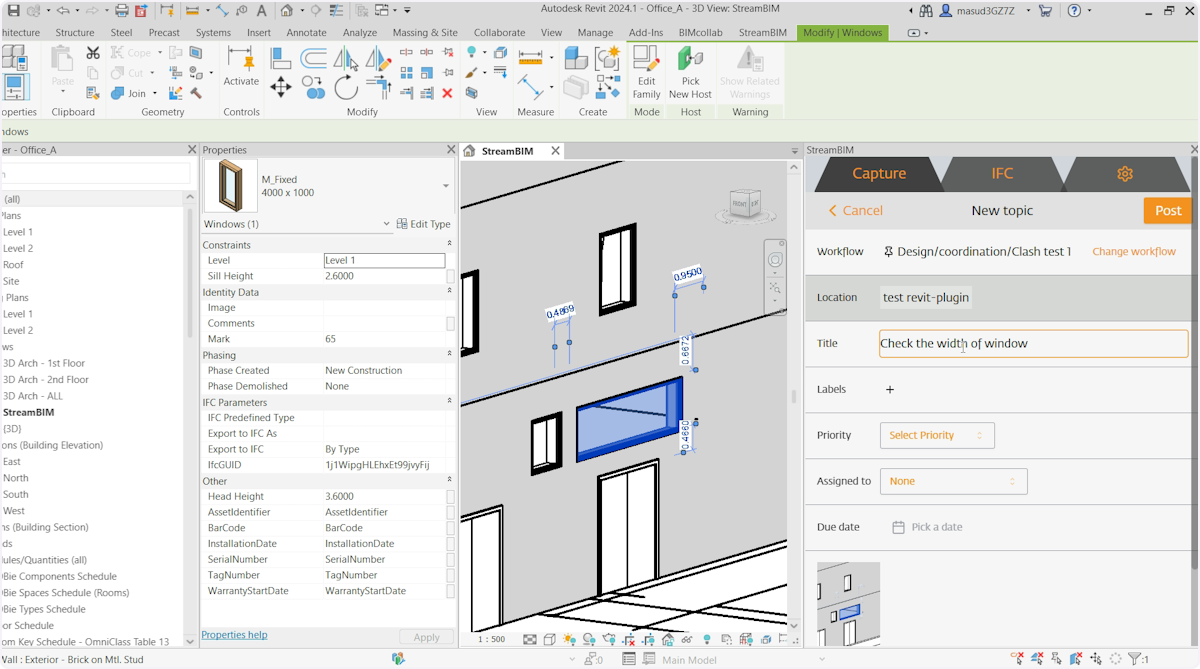
Task: Click the Crop View icon in view control bar
Action: [629, 640]
